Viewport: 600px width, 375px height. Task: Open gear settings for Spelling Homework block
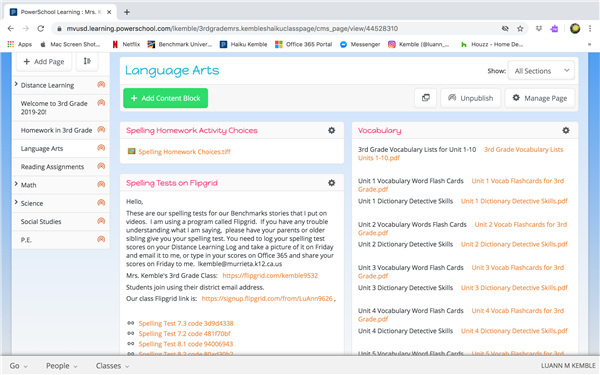point(332,130)
